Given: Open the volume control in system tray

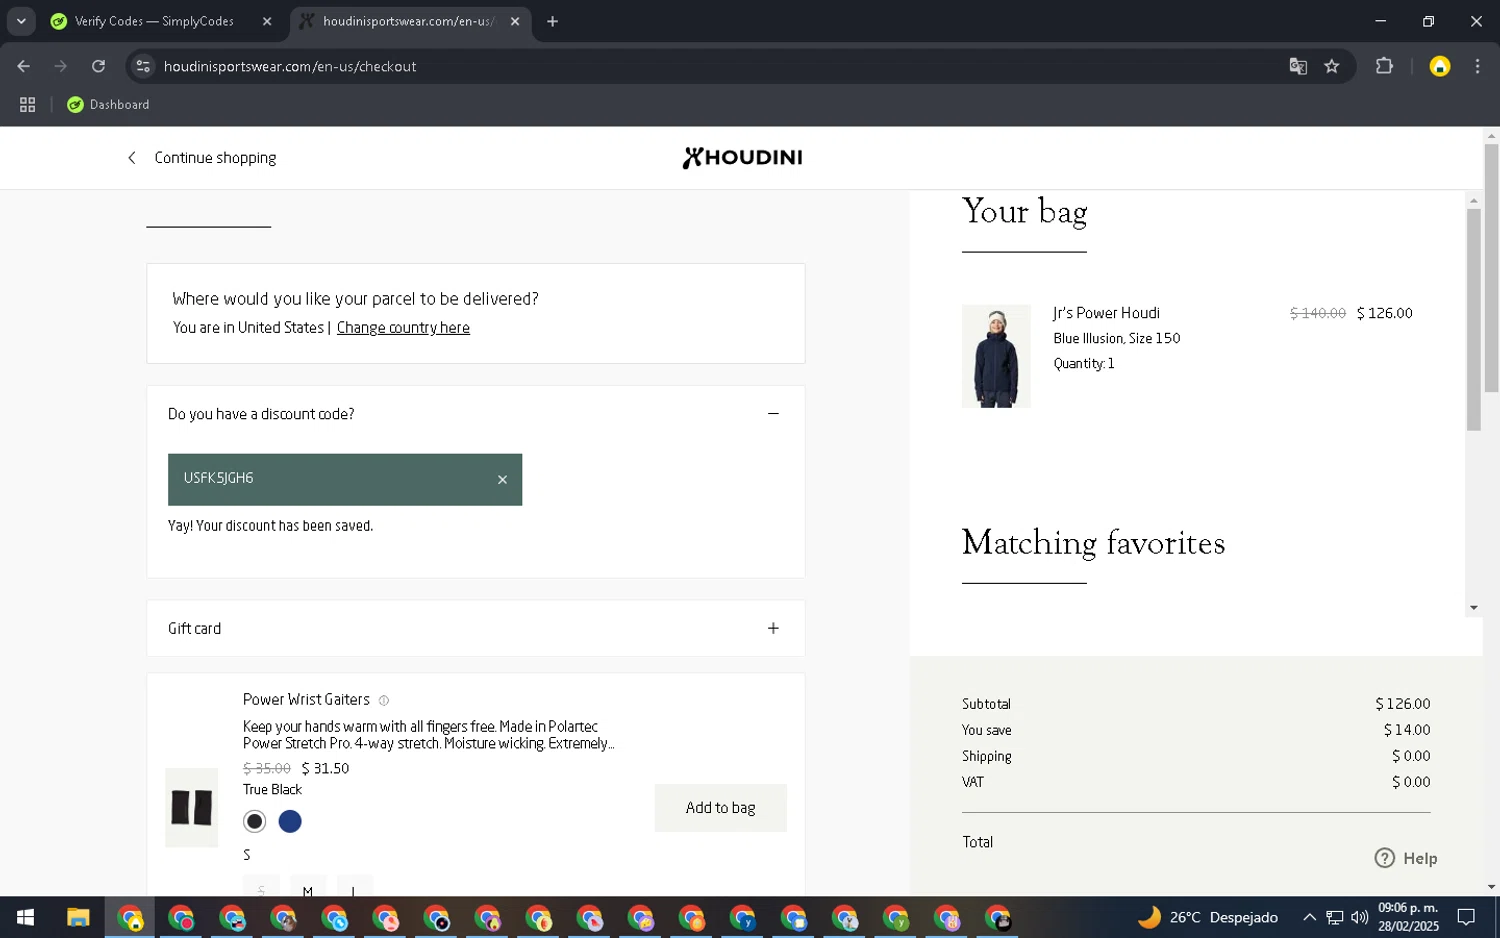Looking at the screenshot, I should point(1360,917).
